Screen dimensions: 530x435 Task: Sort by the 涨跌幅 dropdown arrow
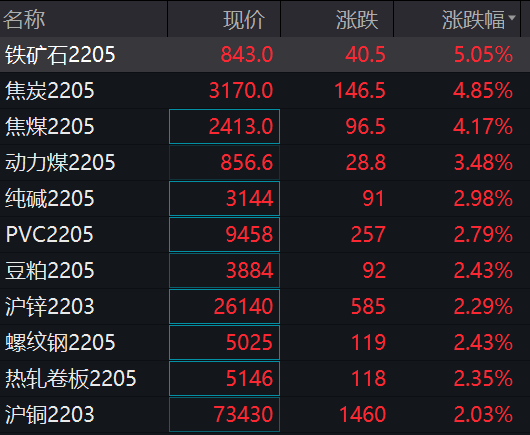click(512, 17)
